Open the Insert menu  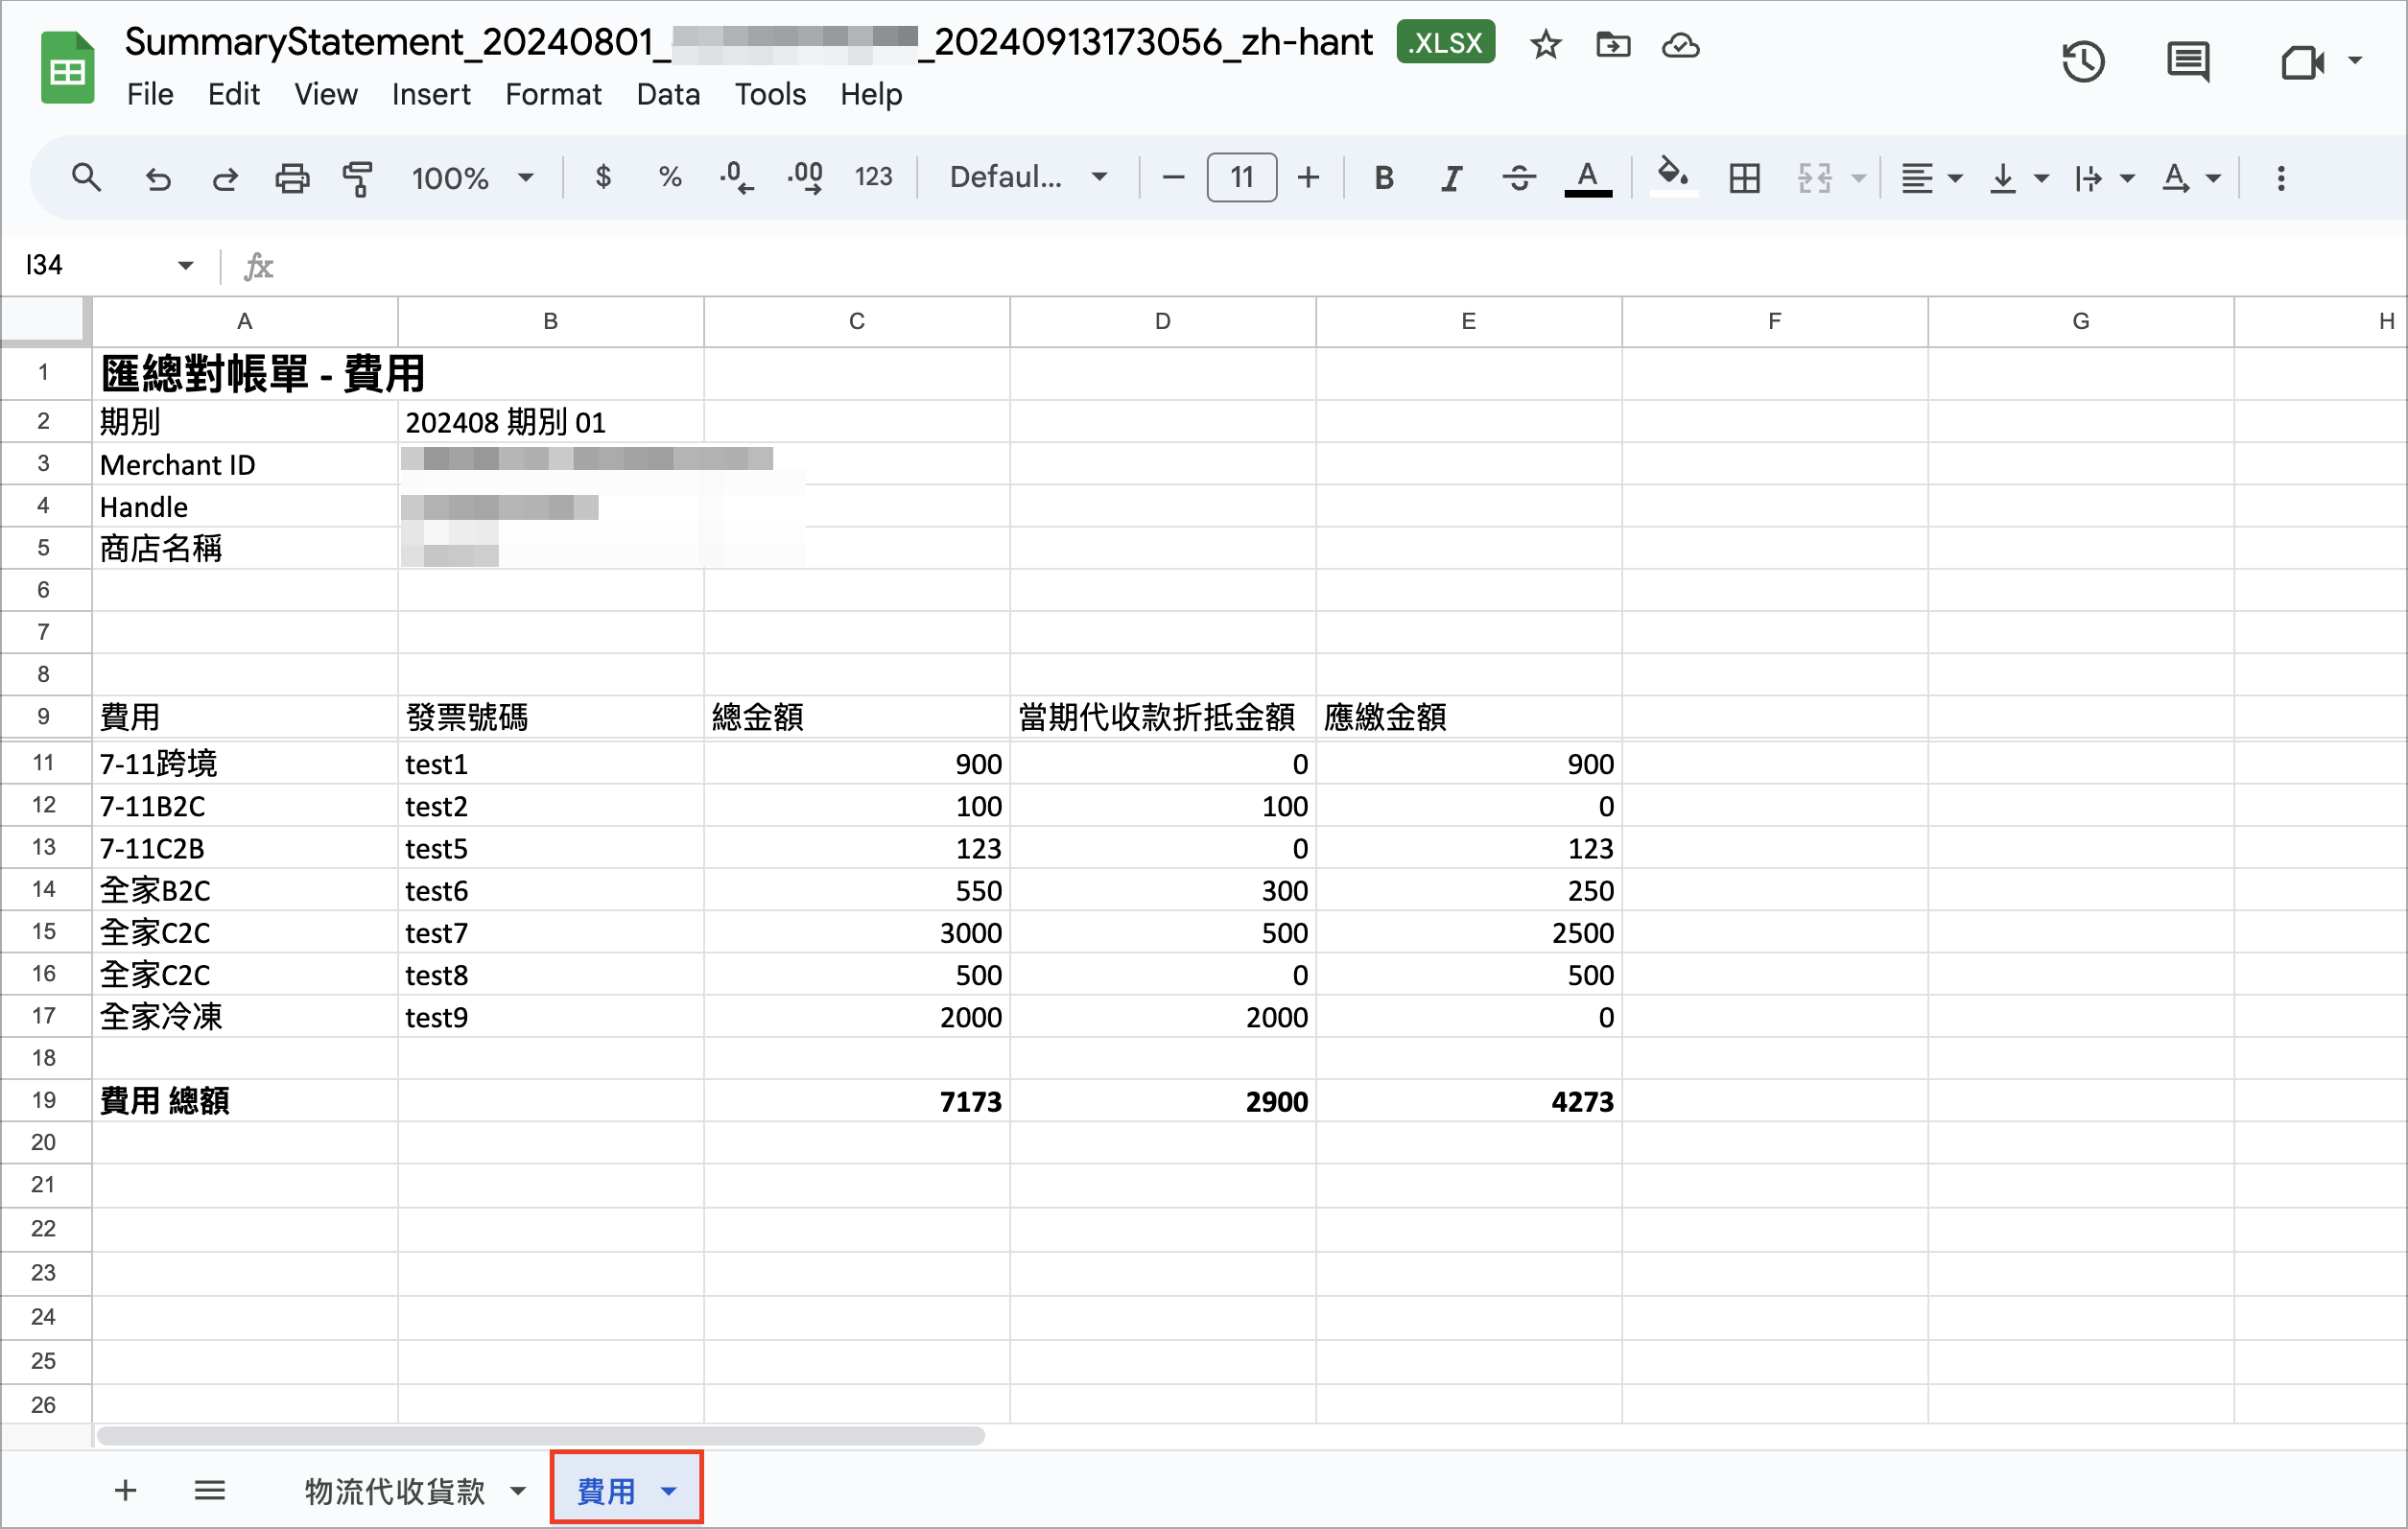click(x=430, y=94)
